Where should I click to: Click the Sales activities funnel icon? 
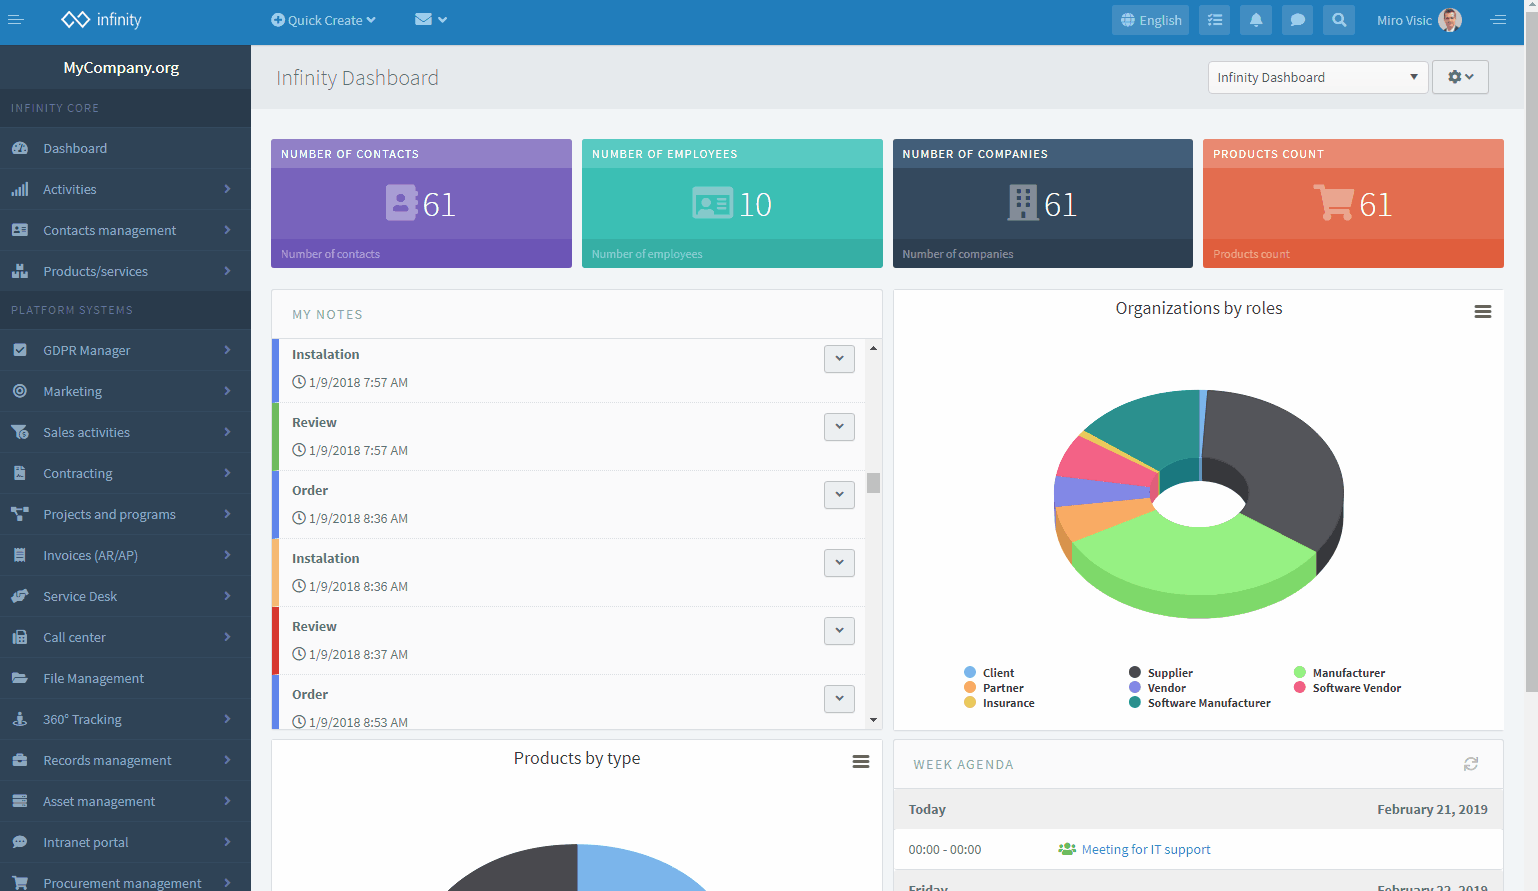[20, 432]
